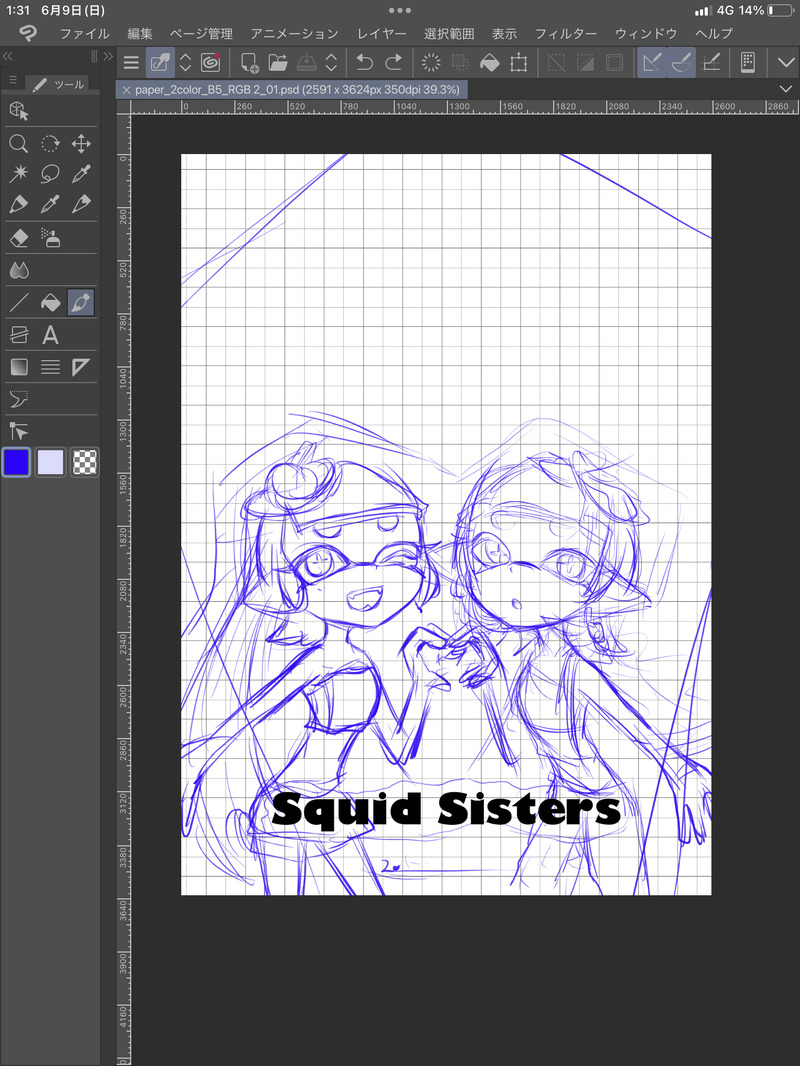800x1066 pixels.
Task: Open the フィルター menu
Action: coord(566,33)
